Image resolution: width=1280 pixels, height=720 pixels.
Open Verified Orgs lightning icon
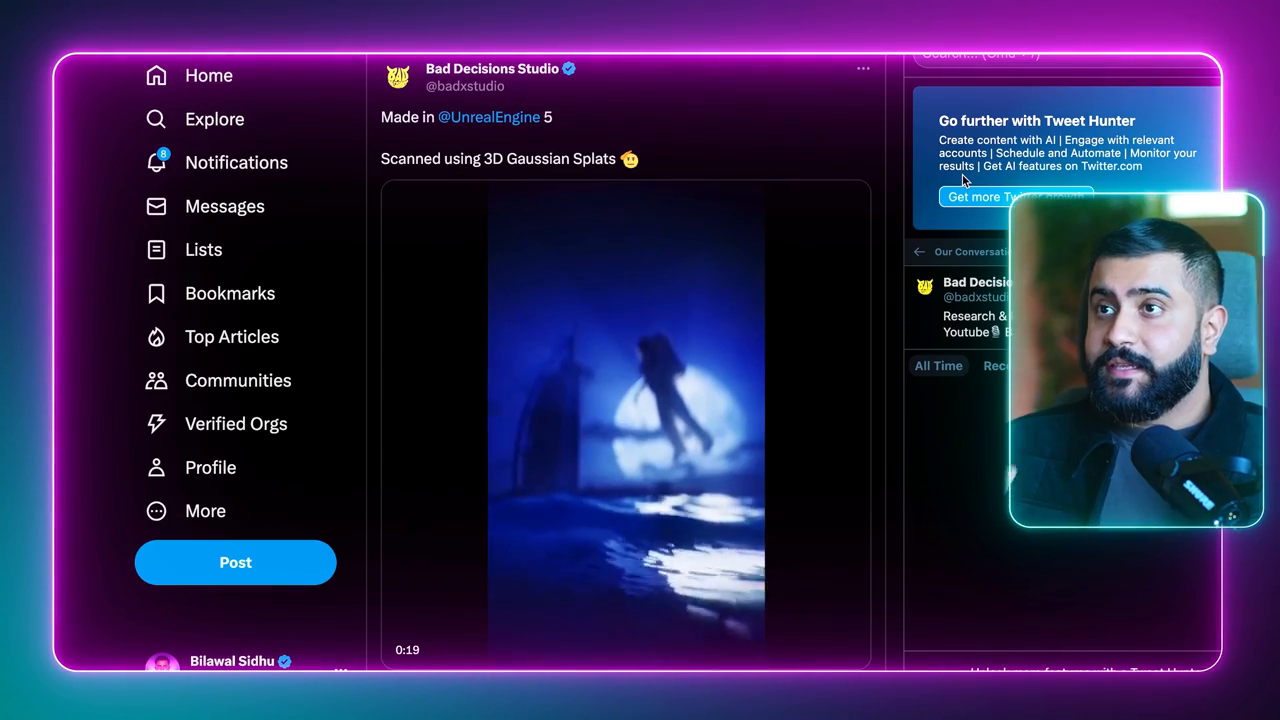click(x=156, y=424)
